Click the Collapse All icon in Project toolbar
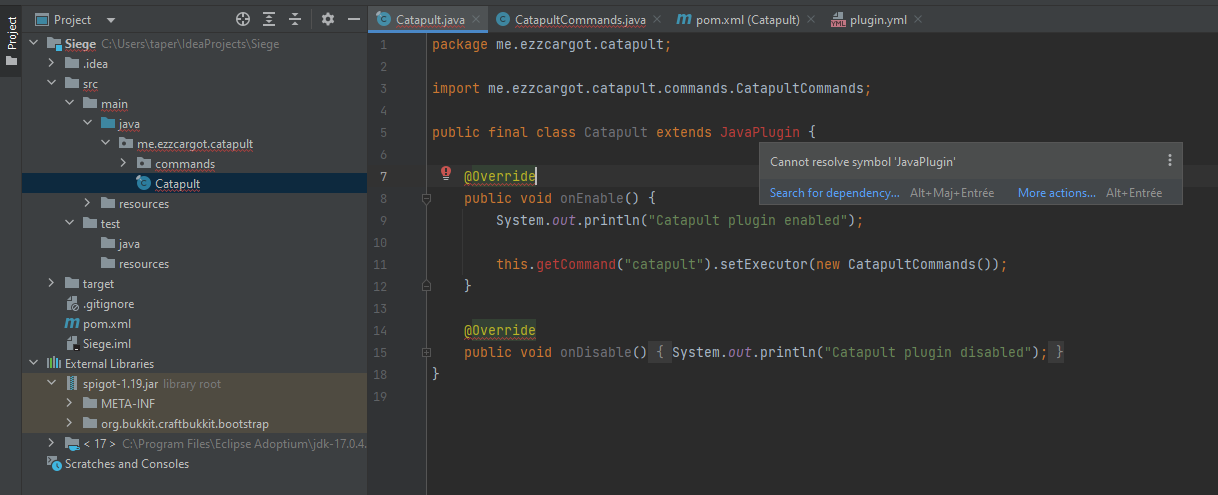Image resolution: width=1218 pixels, height=495 pixels. [x=295, y=19]
